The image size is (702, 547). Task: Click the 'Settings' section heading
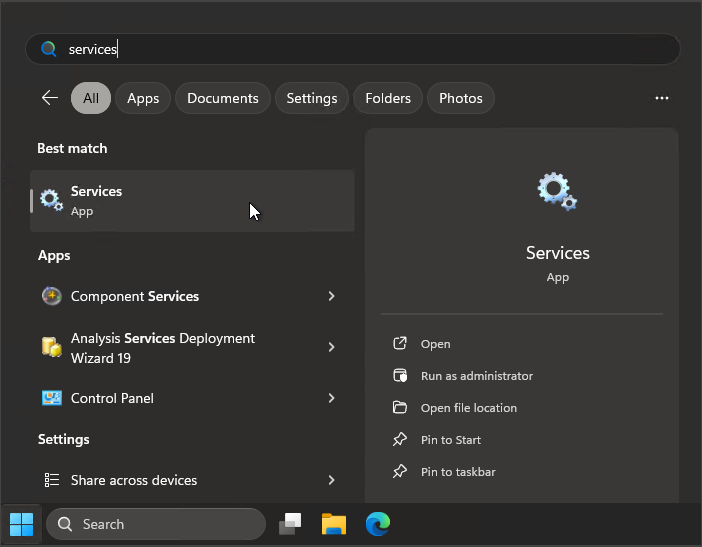pyautogui.click(x=64, y=439)
